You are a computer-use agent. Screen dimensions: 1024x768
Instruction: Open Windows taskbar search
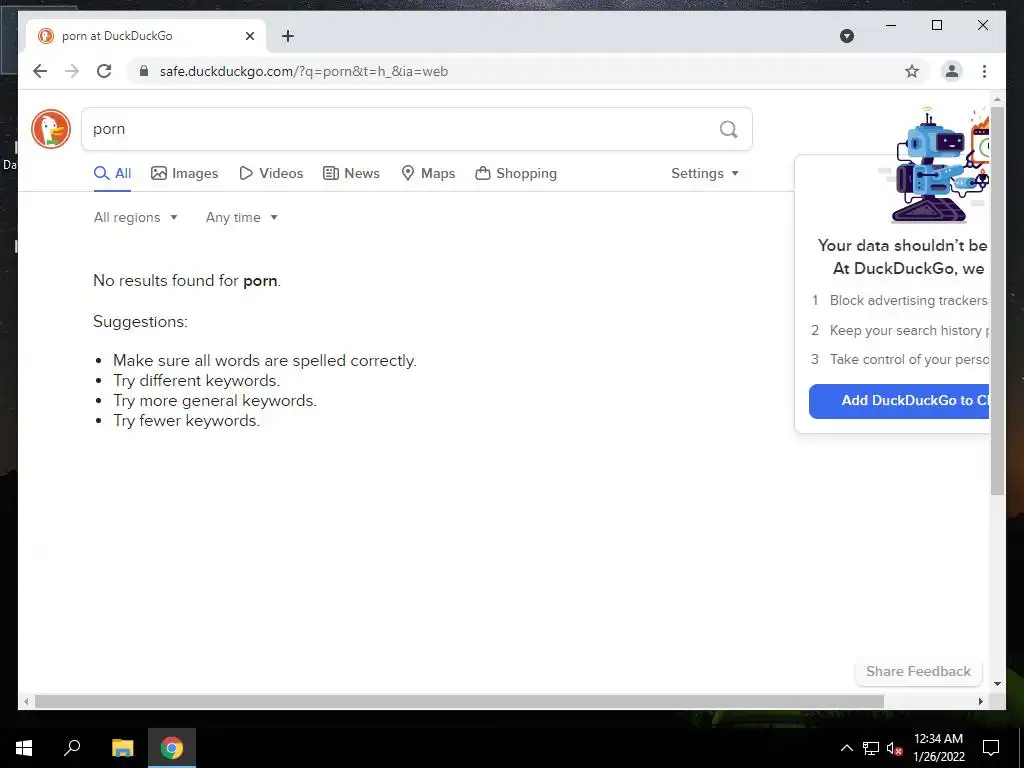pos(72,748)
